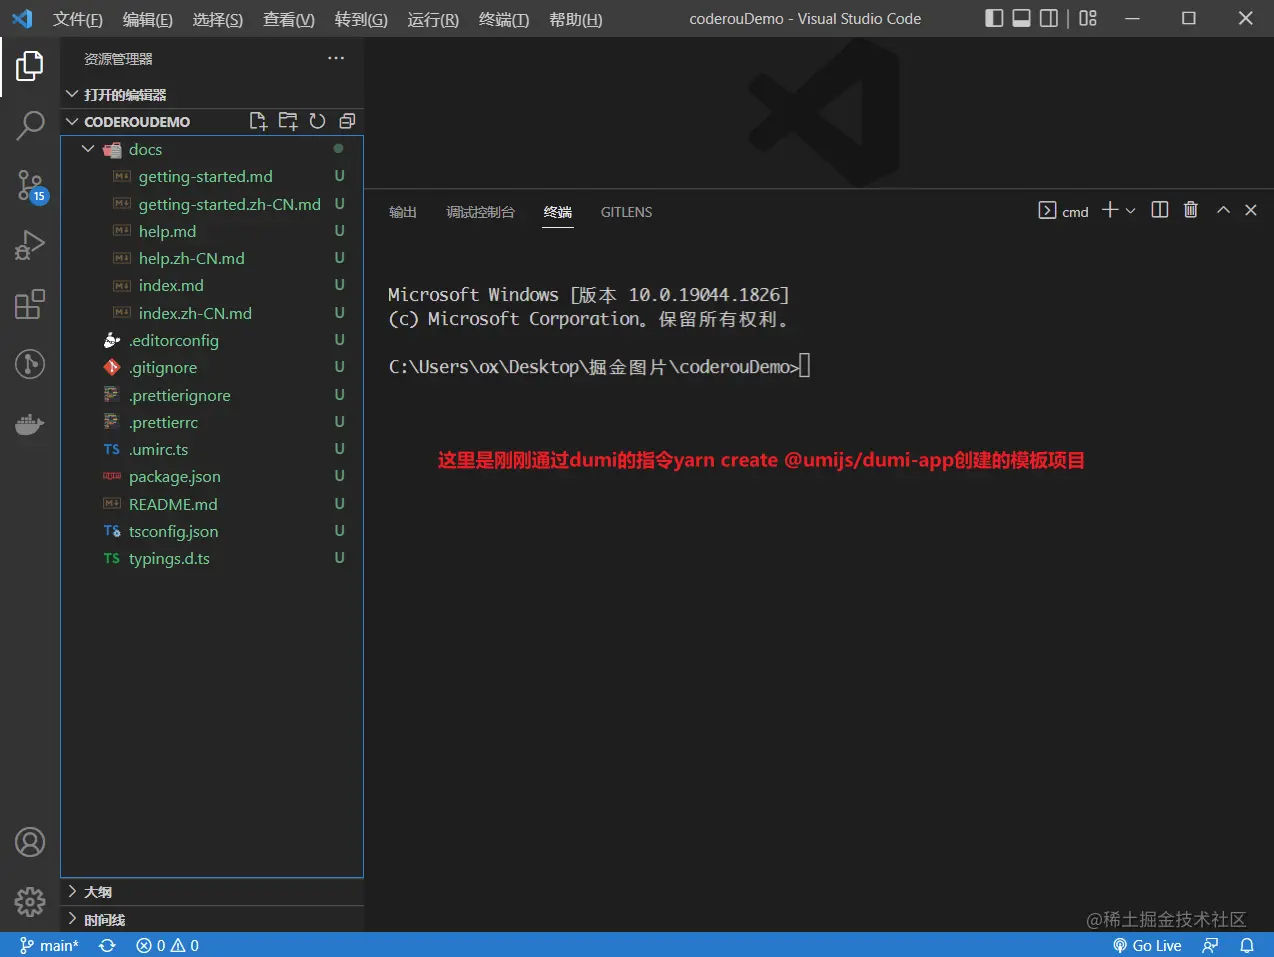Open the Explorer view in activity bar
Viewport: 1274px width, 957px height.
click(30, 67)
